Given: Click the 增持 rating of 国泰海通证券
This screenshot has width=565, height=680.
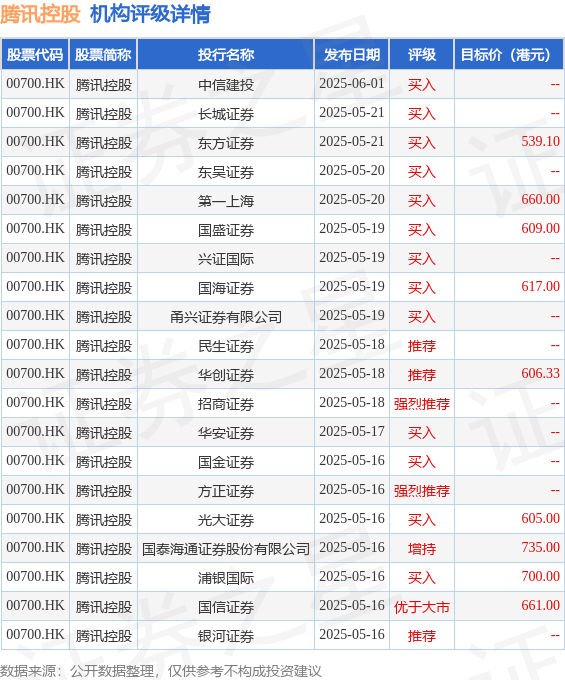Looking at the screenshot, I should point(421,549).
